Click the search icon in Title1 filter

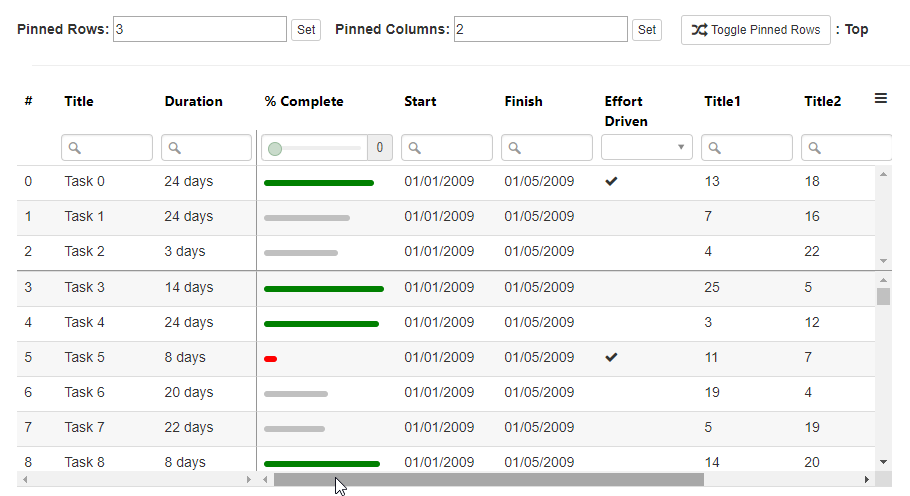tap(714, 148)
